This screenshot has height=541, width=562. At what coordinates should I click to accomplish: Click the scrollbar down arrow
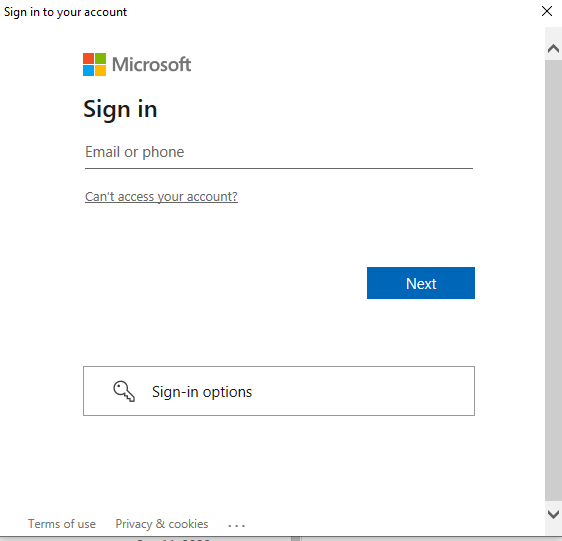pos(553,514)
